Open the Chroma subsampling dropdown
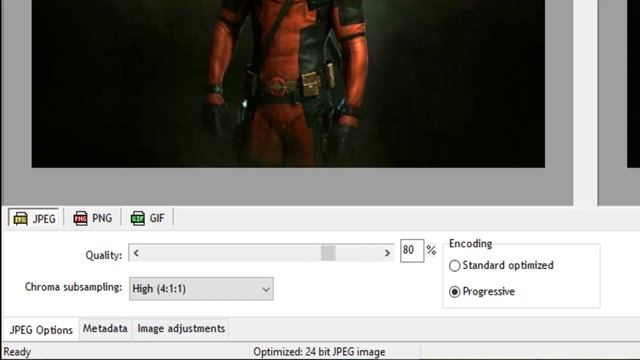This screenshot has width=640, height=360. pyautogui.click(x=201, y=289)
